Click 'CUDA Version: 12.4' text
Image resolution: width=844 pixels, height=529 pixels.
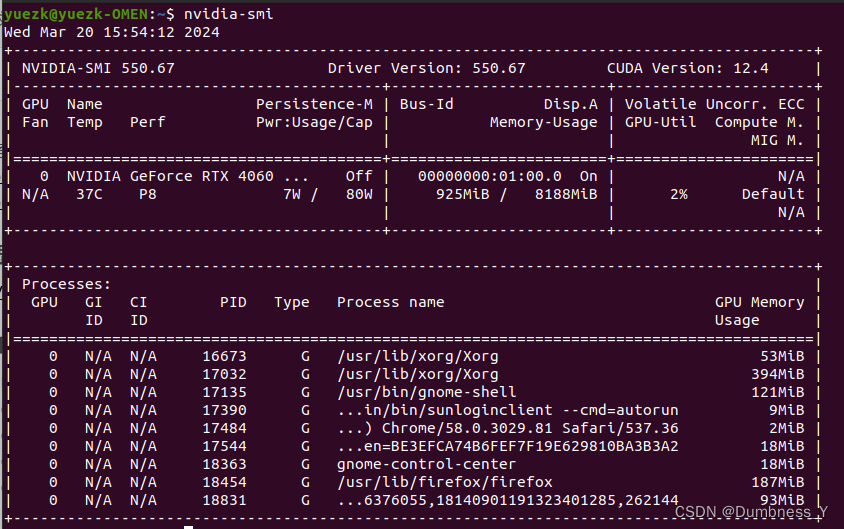(x=687, y=68)
